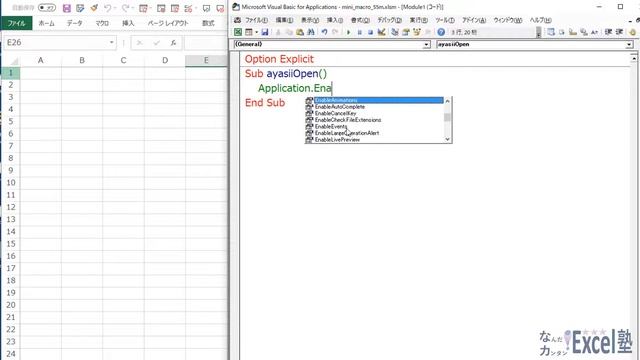This screenshot has height=360, width=640.
Task: Switch to the Excel データ tab
Action: coord(75,23)
